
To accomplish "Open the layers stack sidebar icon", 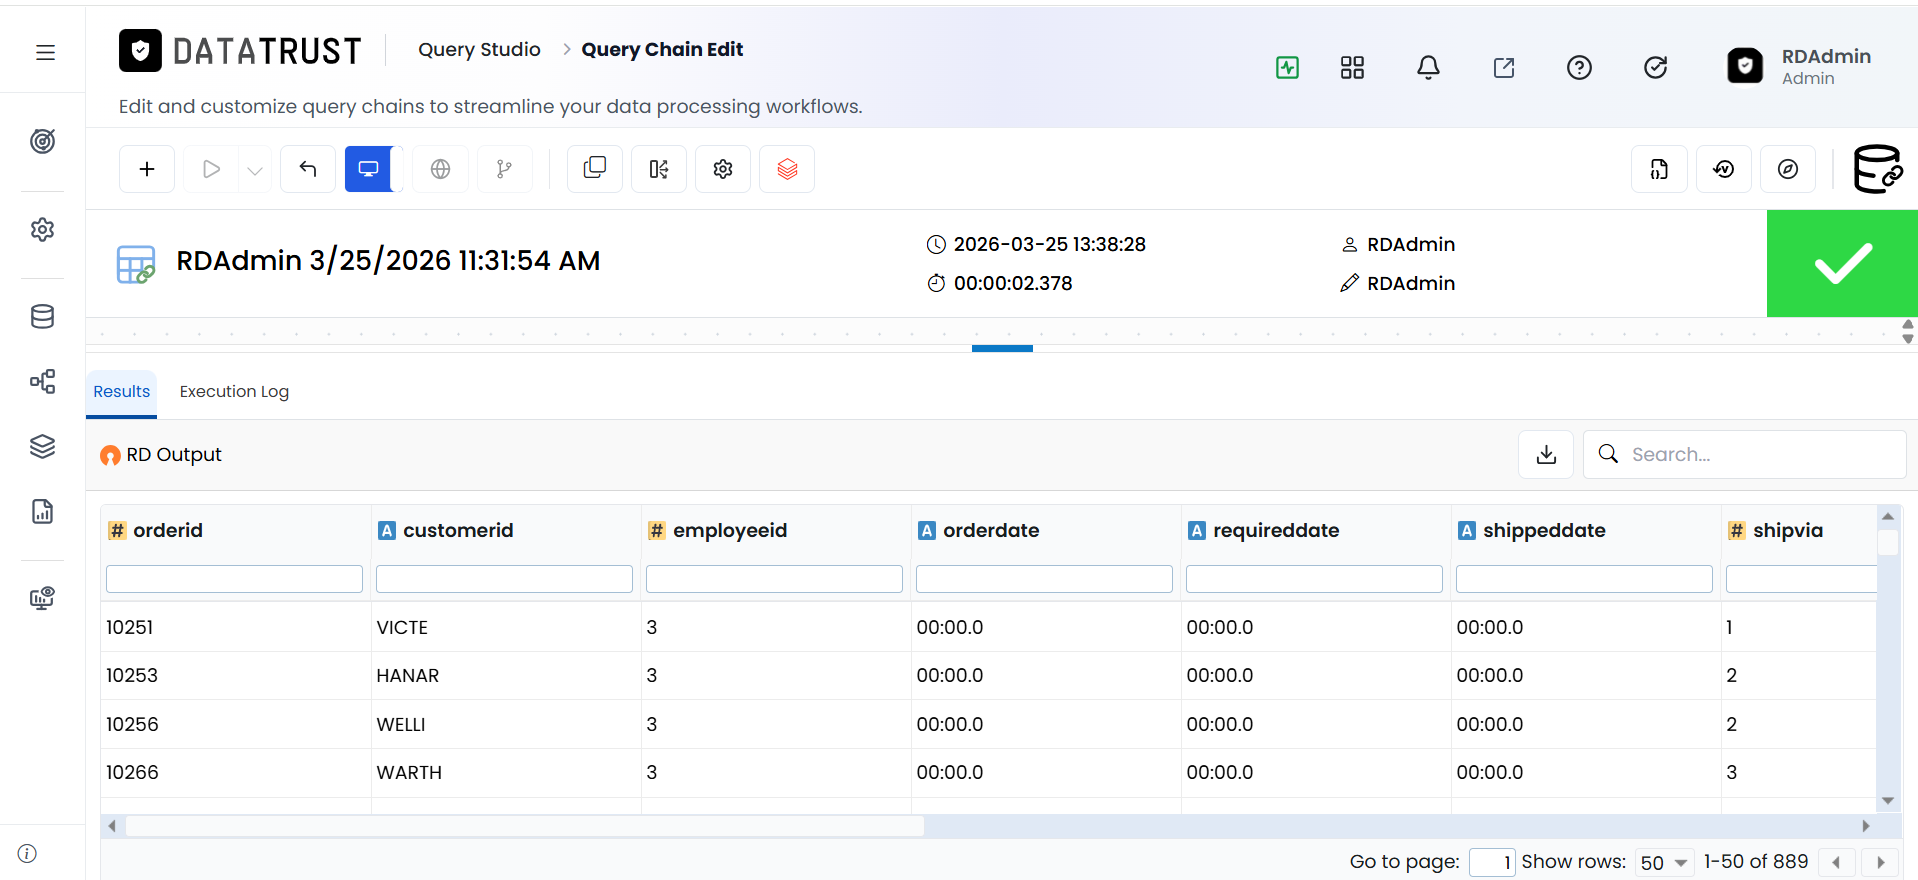I will (x=42, y=446).
